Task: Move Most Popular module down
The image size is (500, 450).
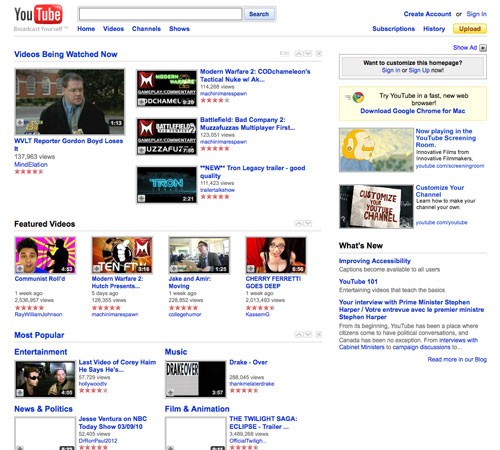Action: (x=308, y=334)
